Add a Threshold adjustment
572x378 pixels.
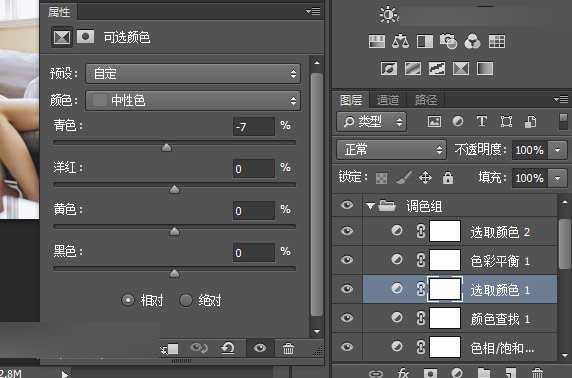tap(437, 68)
